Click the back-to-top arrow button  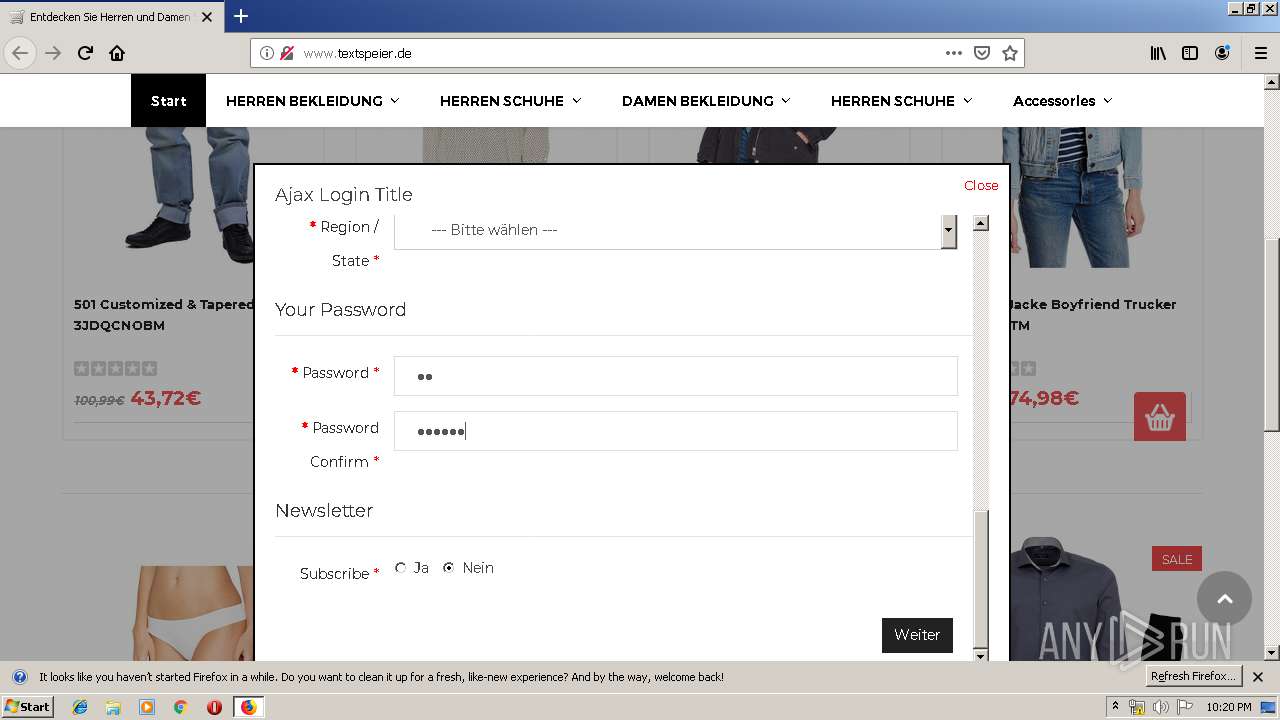[x=1224, y=599]
